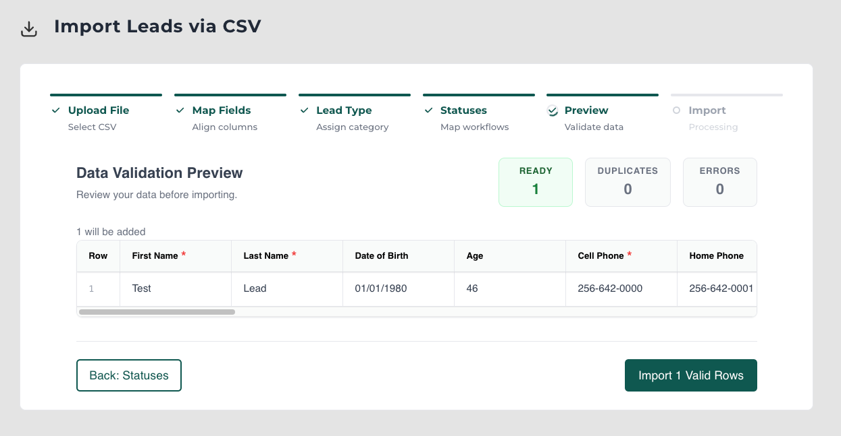Click the '46' age cell

[510, 289]
